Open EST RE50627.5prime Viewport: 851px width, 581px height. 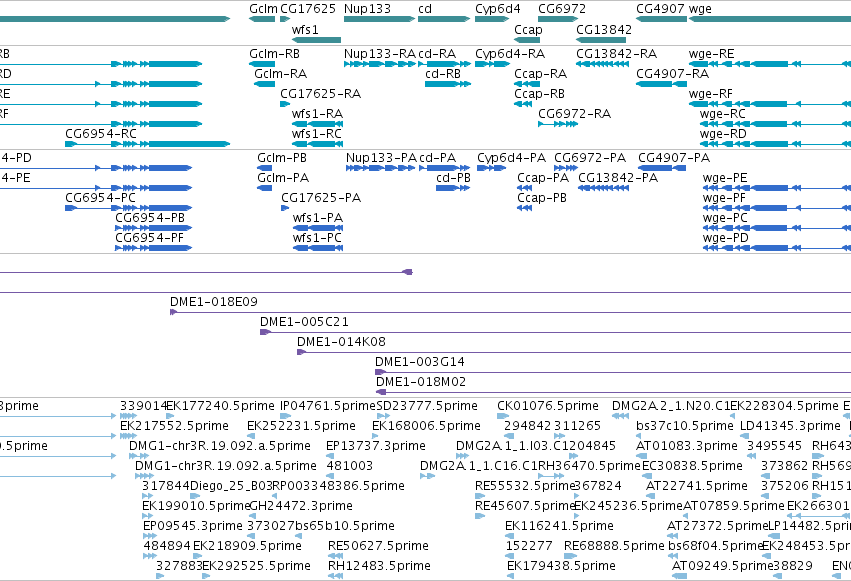pos(378,546)
